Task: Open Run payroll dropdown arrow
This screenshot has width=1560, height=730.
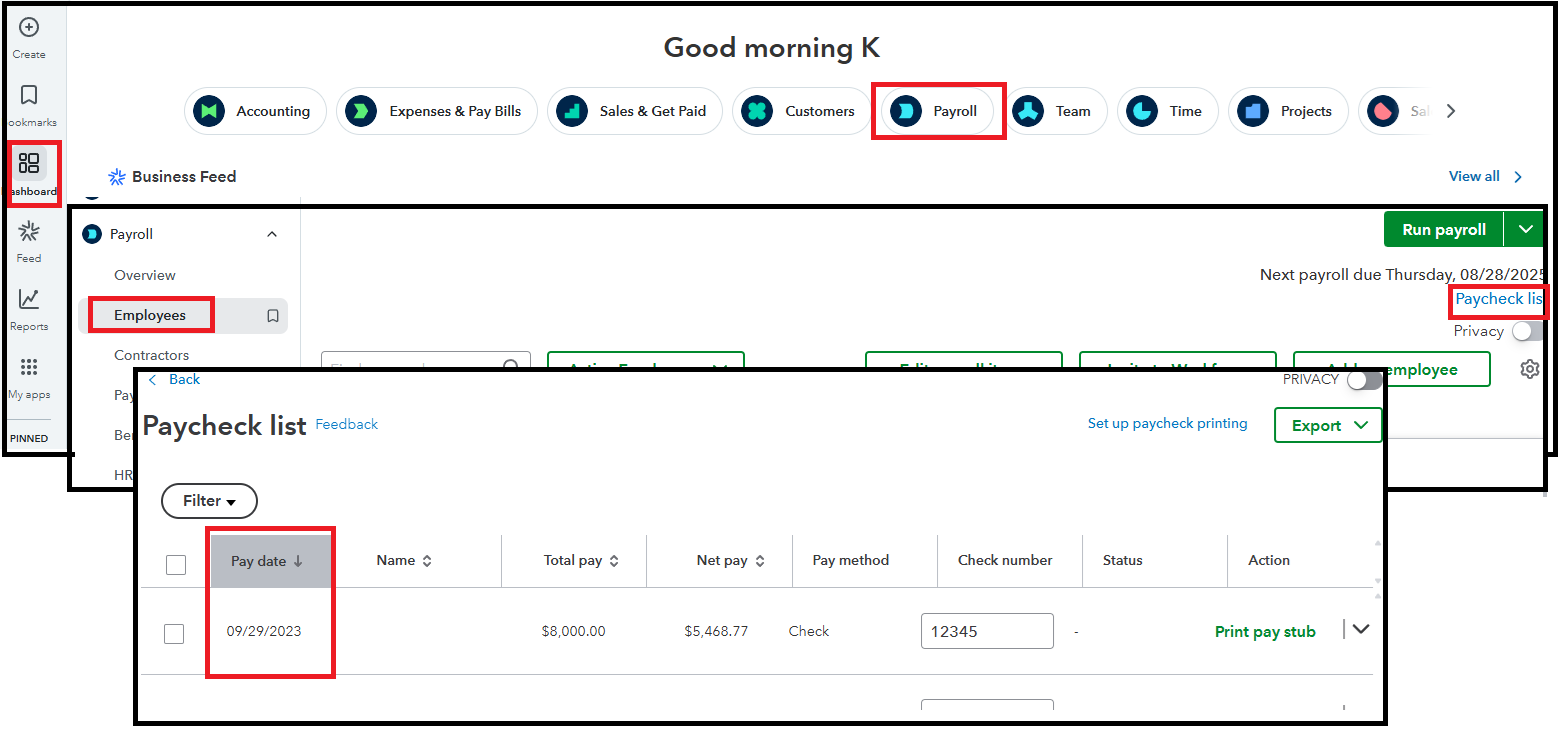Action: [1525, 229]
